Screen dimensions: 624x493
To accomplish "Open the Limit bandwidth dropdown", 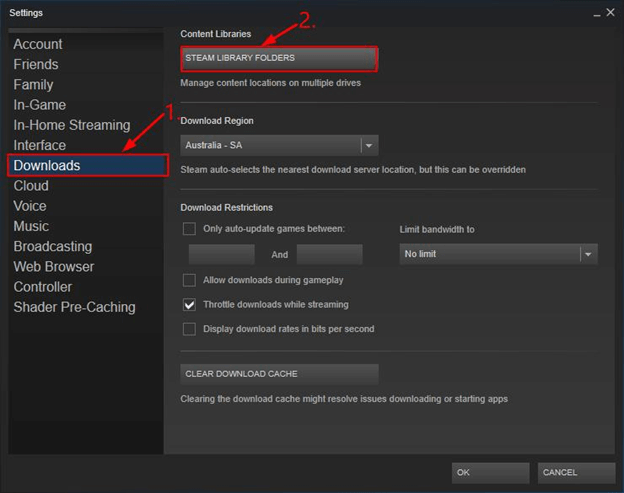I will tap(588, 254).
